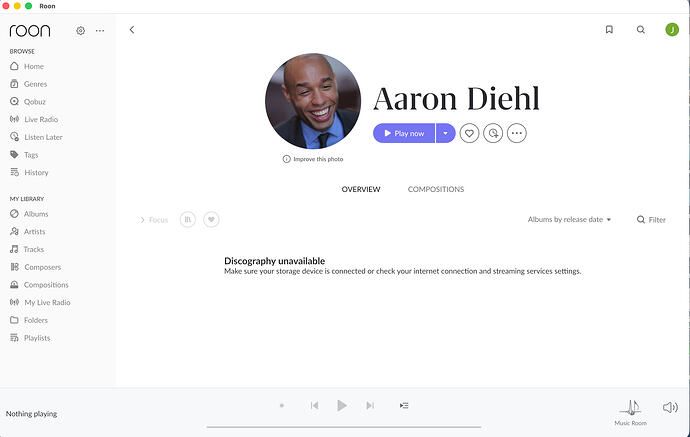Open Playlists in My Library
This screenshot has width=690, height=437.
[30, 338]
